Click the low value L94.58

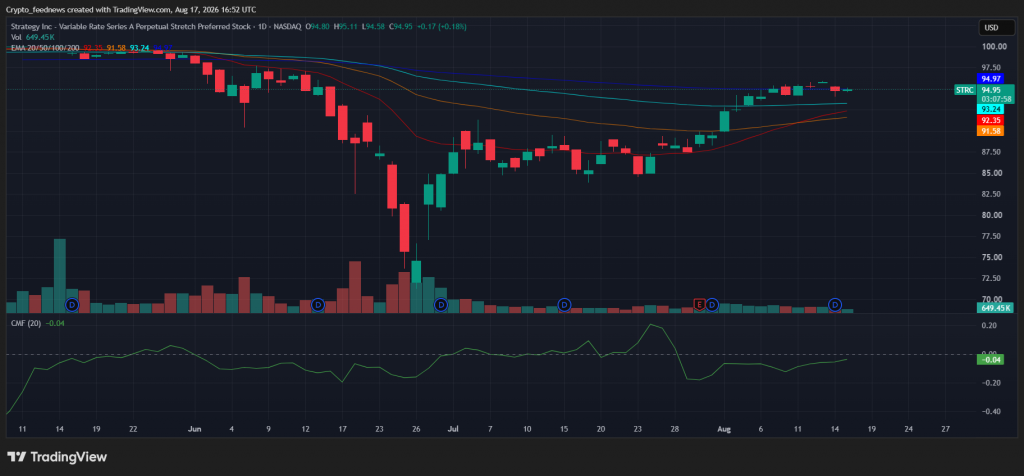click(x=373, y=26)
